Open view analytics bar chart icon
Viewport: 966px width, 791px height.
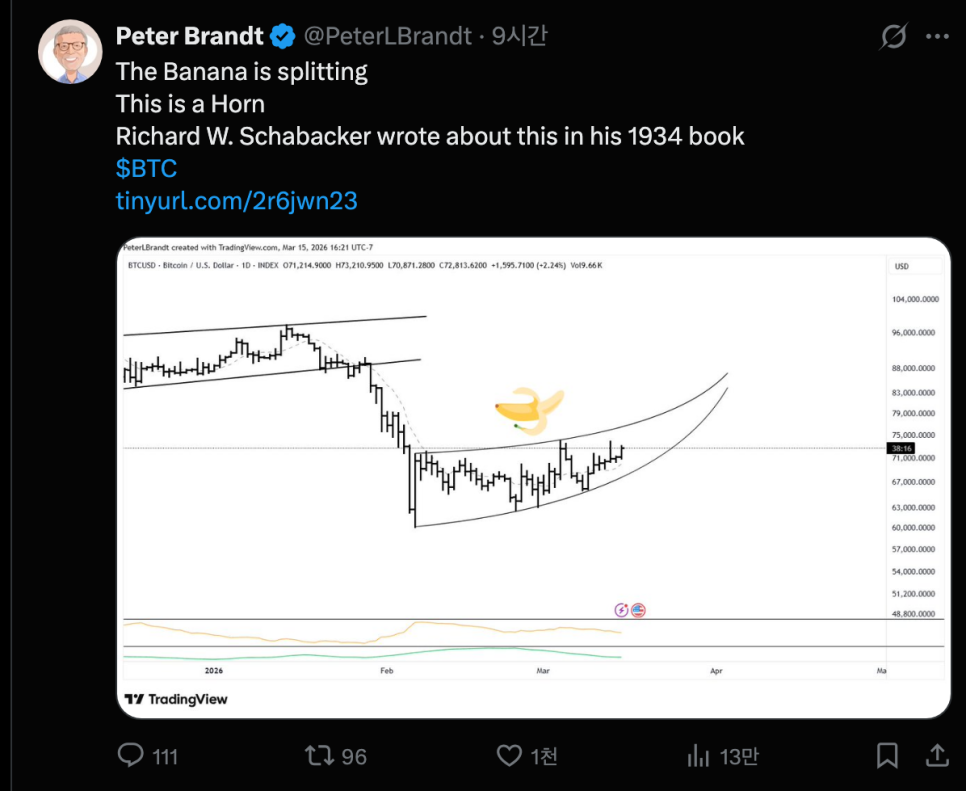click(x=699, y=756)
